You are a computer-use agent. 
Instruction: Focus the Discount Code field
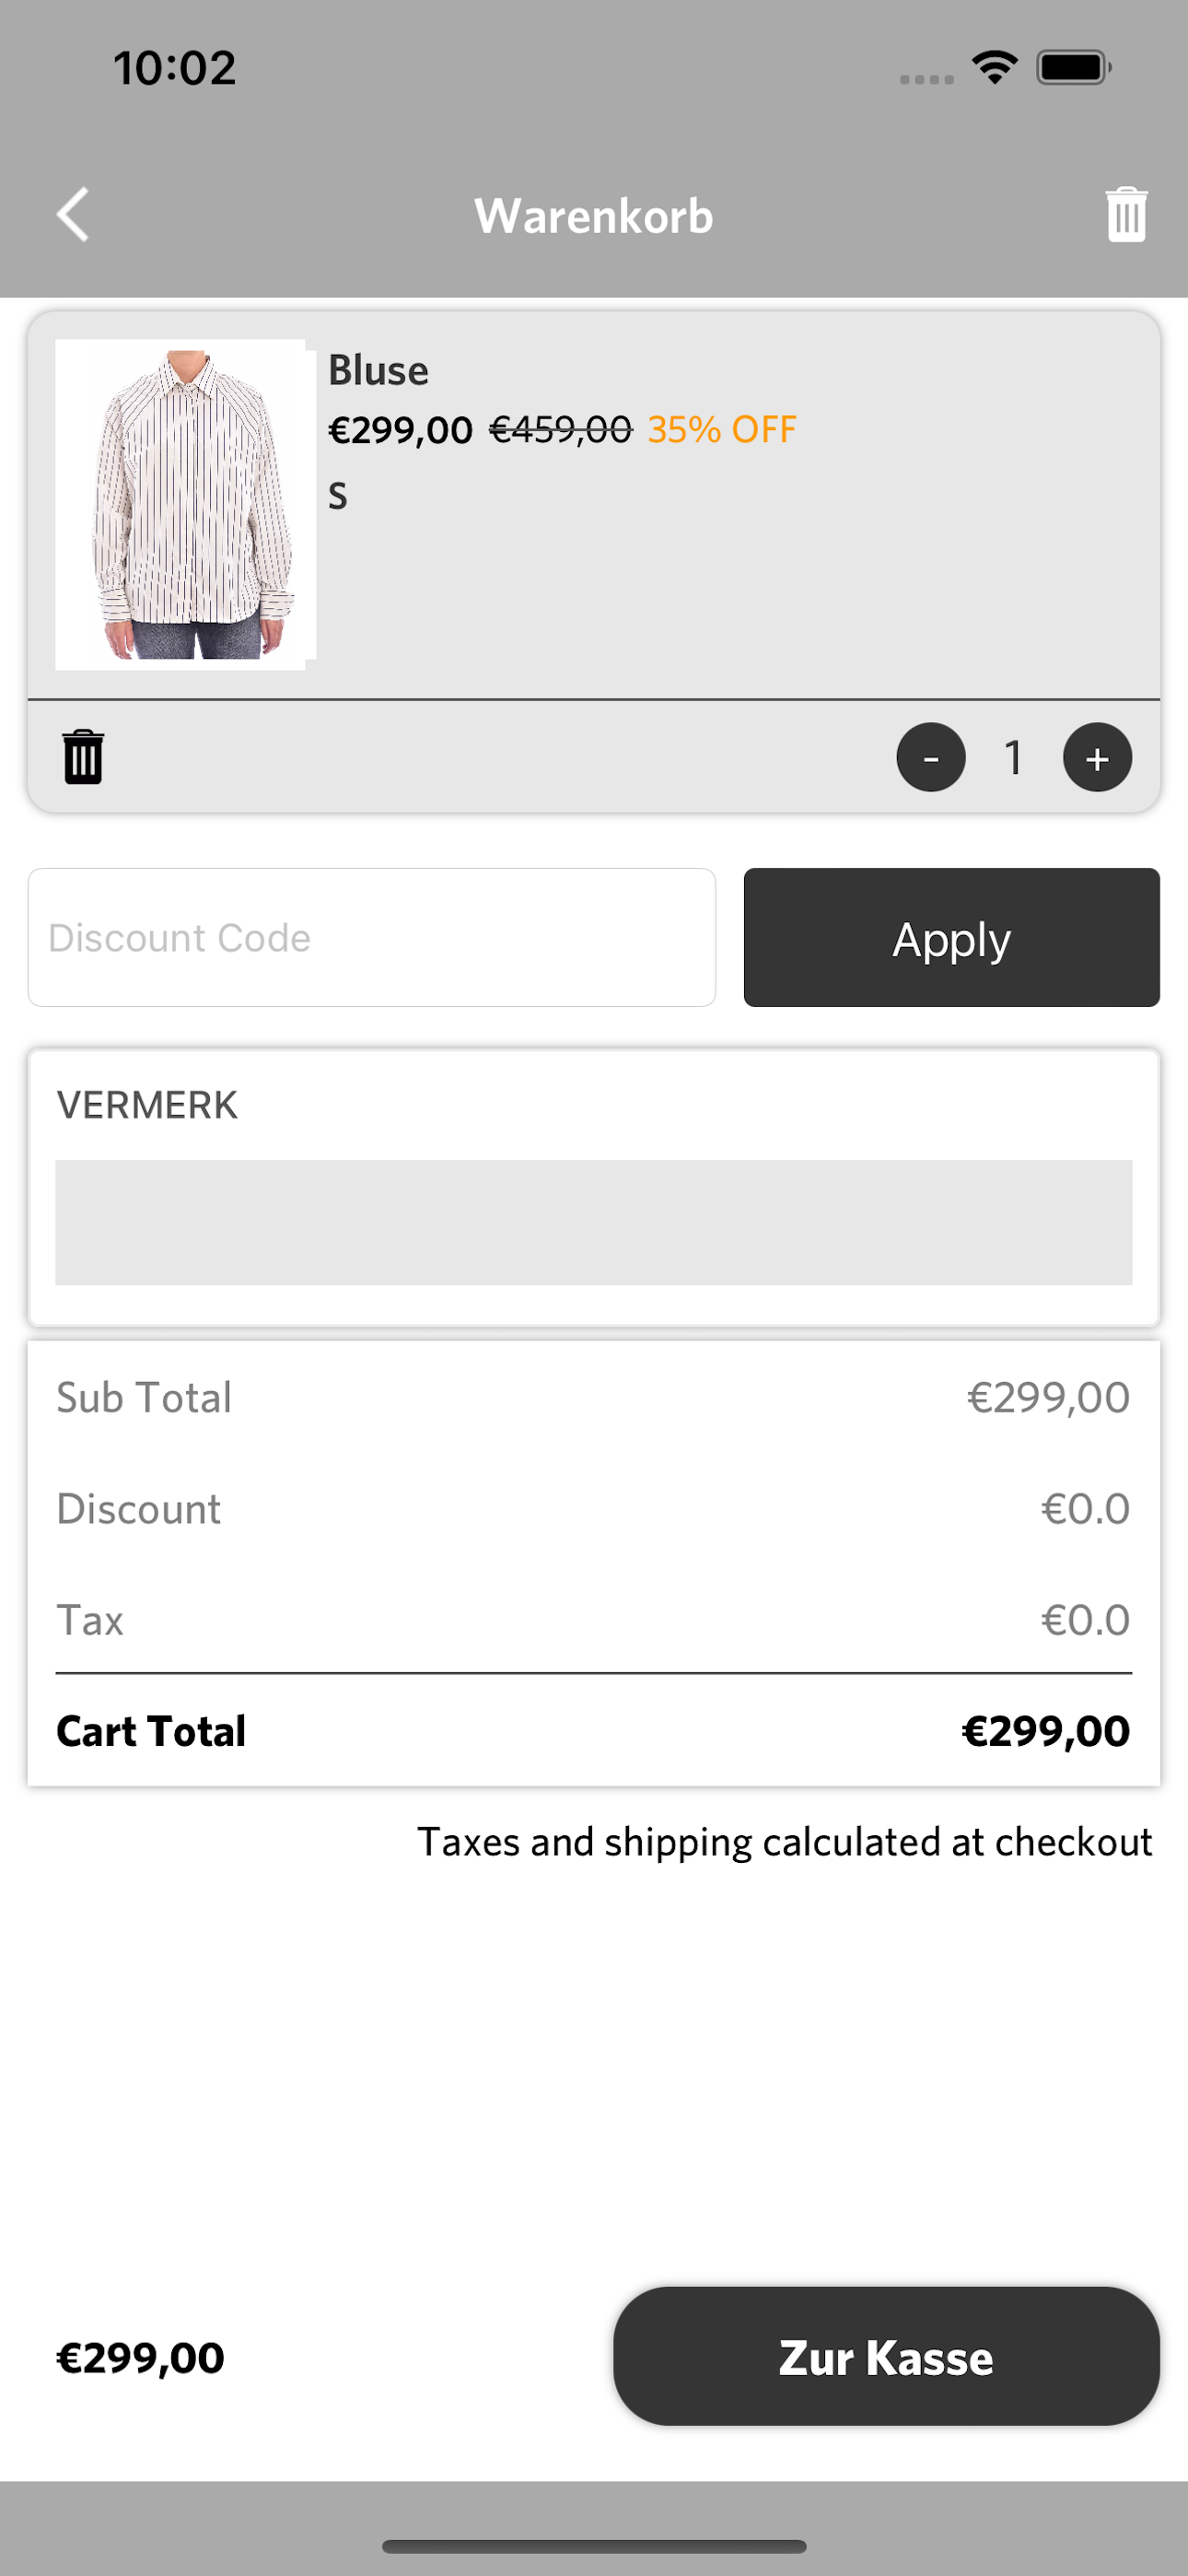(x=372, y=937)
